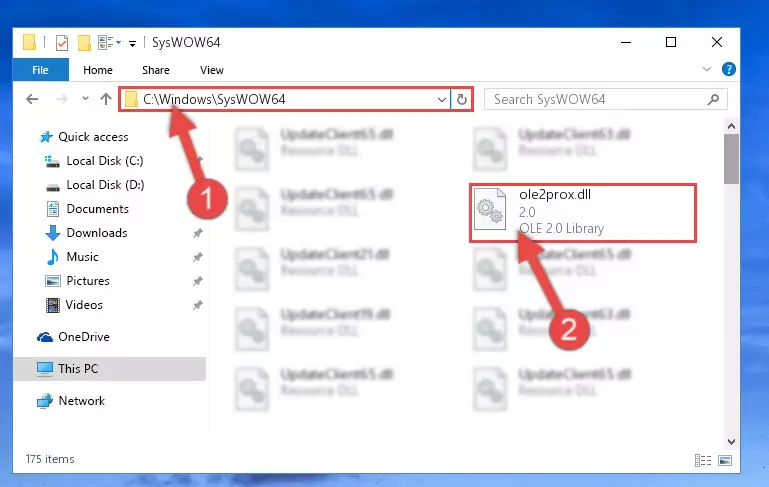Click the pin icon beside Music
Viewport: 769px width, 487px height.
click(198, 257)
